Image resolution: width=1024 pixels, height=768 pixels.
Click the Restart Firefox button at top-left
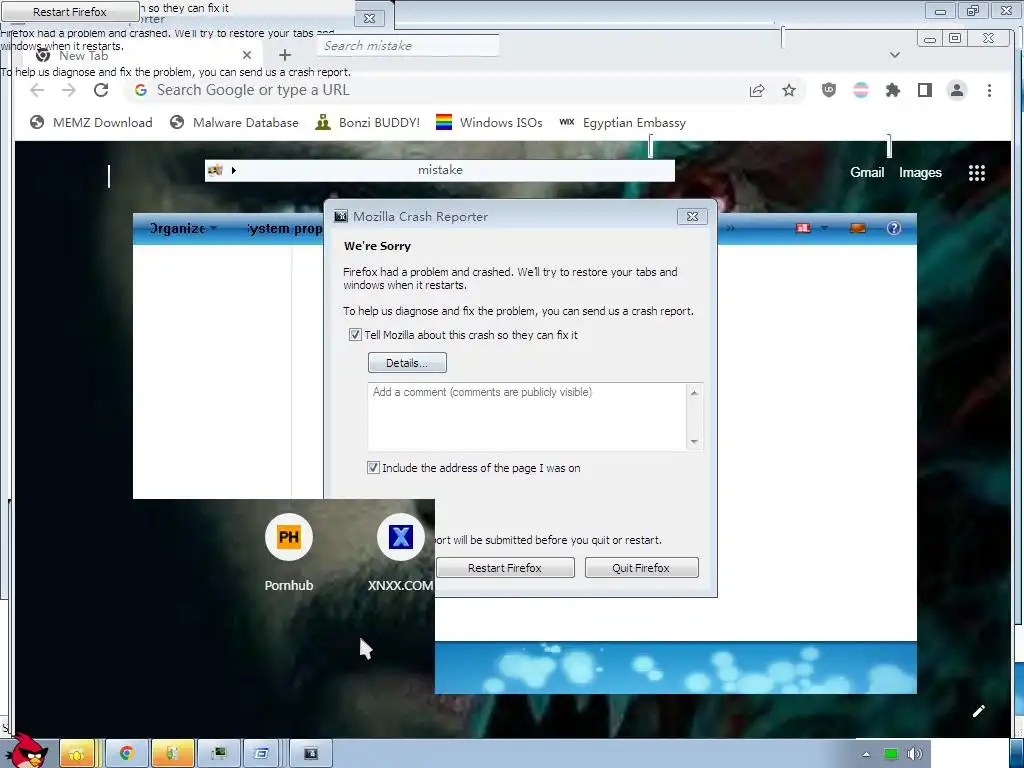click(x=70, y=12)
